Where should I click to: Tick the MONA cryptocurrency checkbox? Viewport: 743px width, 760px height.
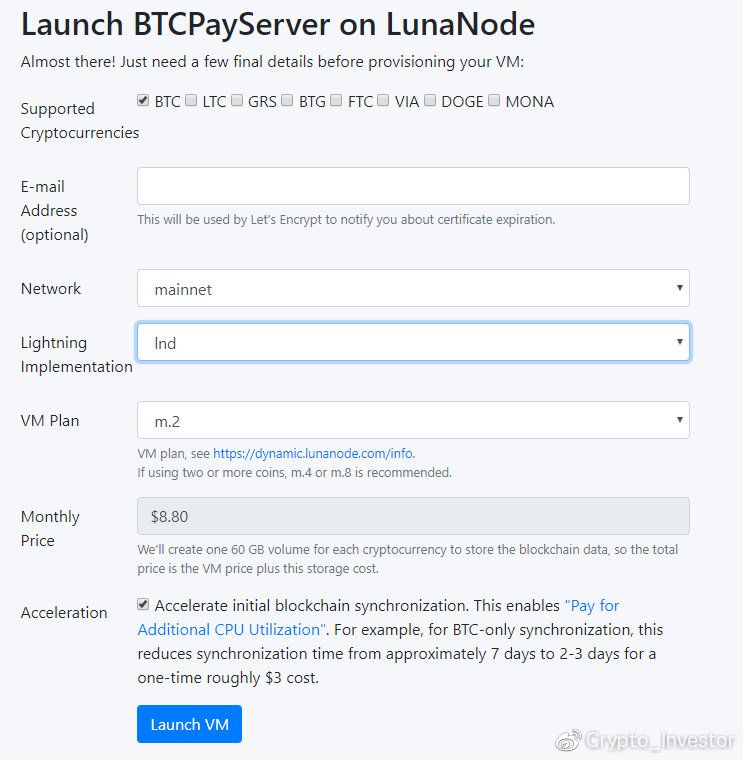[x=494, y=100]
